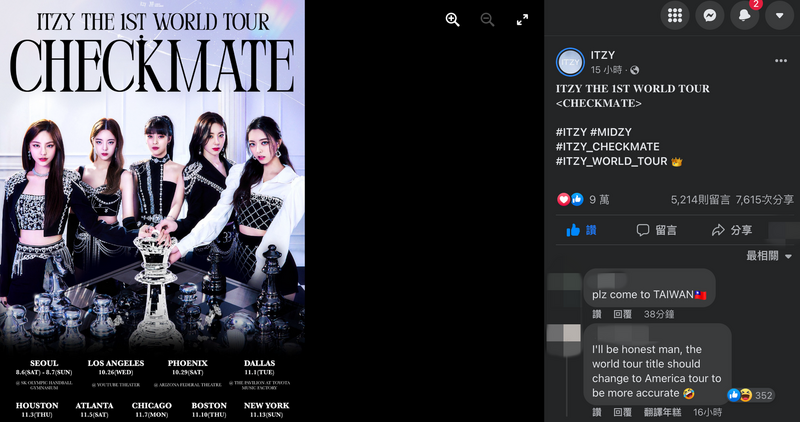Click the 留言 comment button
This screenshot has width=800, height=422.
pyautogui.click(x=657, y=230)
